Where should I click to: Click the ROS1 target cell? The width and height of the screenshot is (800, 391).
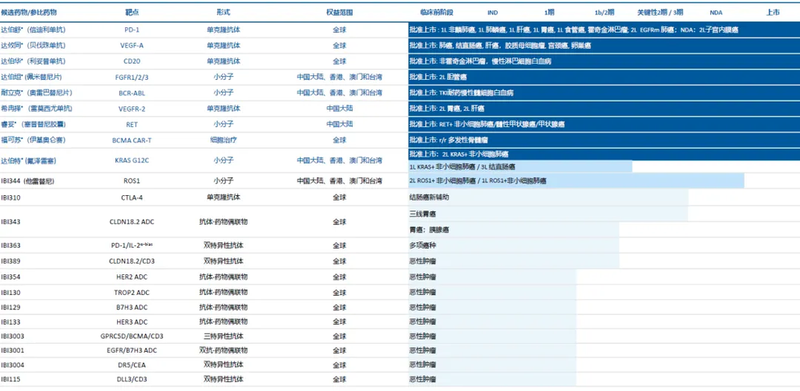[x=132, y=181]
